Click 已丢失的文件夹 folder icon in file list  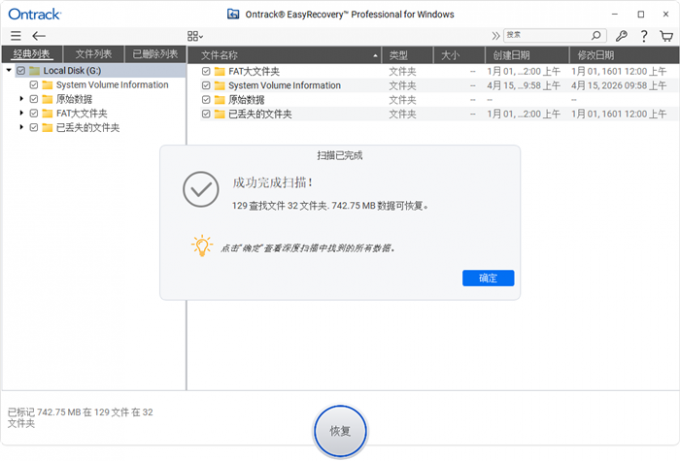tap(220, 114)
